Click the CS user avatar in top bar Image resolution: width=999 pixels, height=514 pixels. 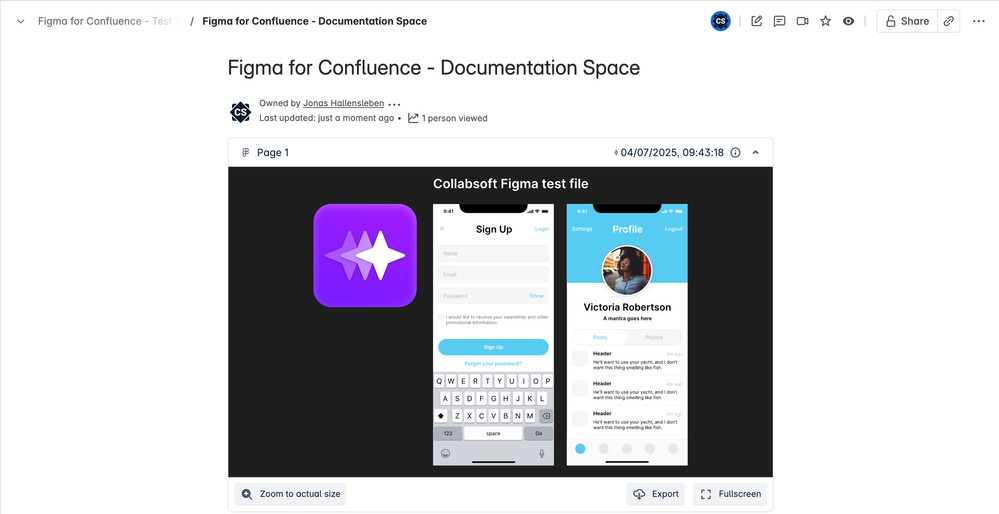pos(720,21)
